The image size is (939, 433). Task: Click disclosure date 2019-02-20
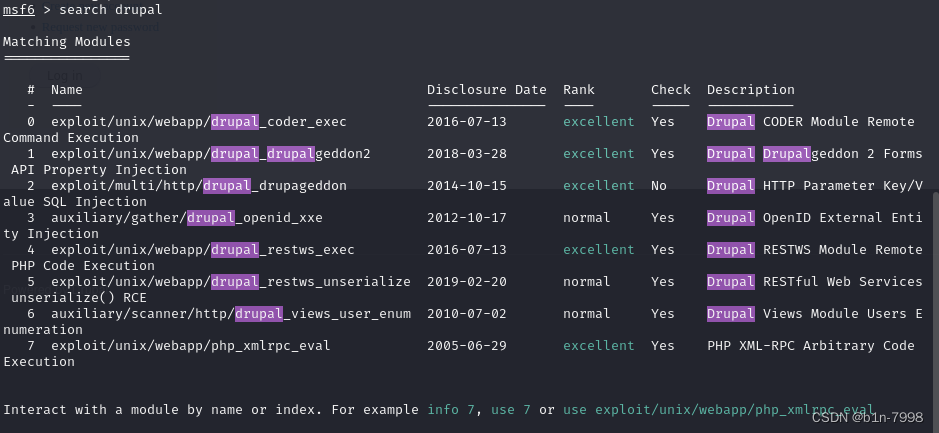pyautogui.click(x=467, y=282)
